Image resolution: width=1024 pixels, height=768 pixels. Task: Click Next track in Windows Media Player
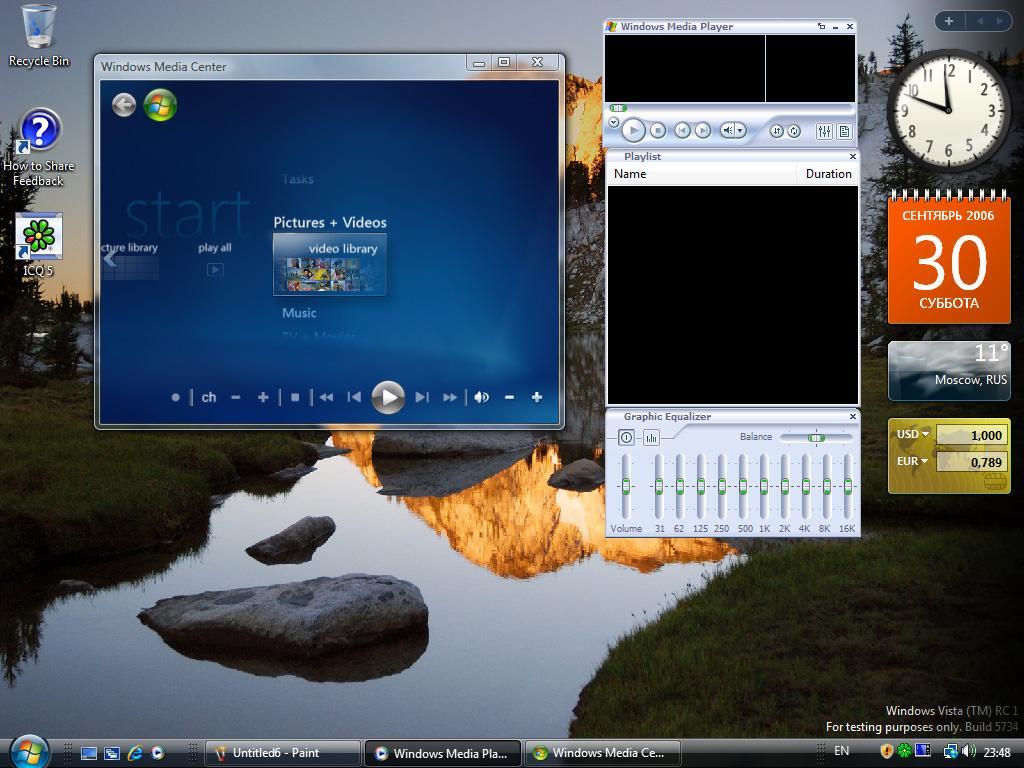(x=703, y=130)
